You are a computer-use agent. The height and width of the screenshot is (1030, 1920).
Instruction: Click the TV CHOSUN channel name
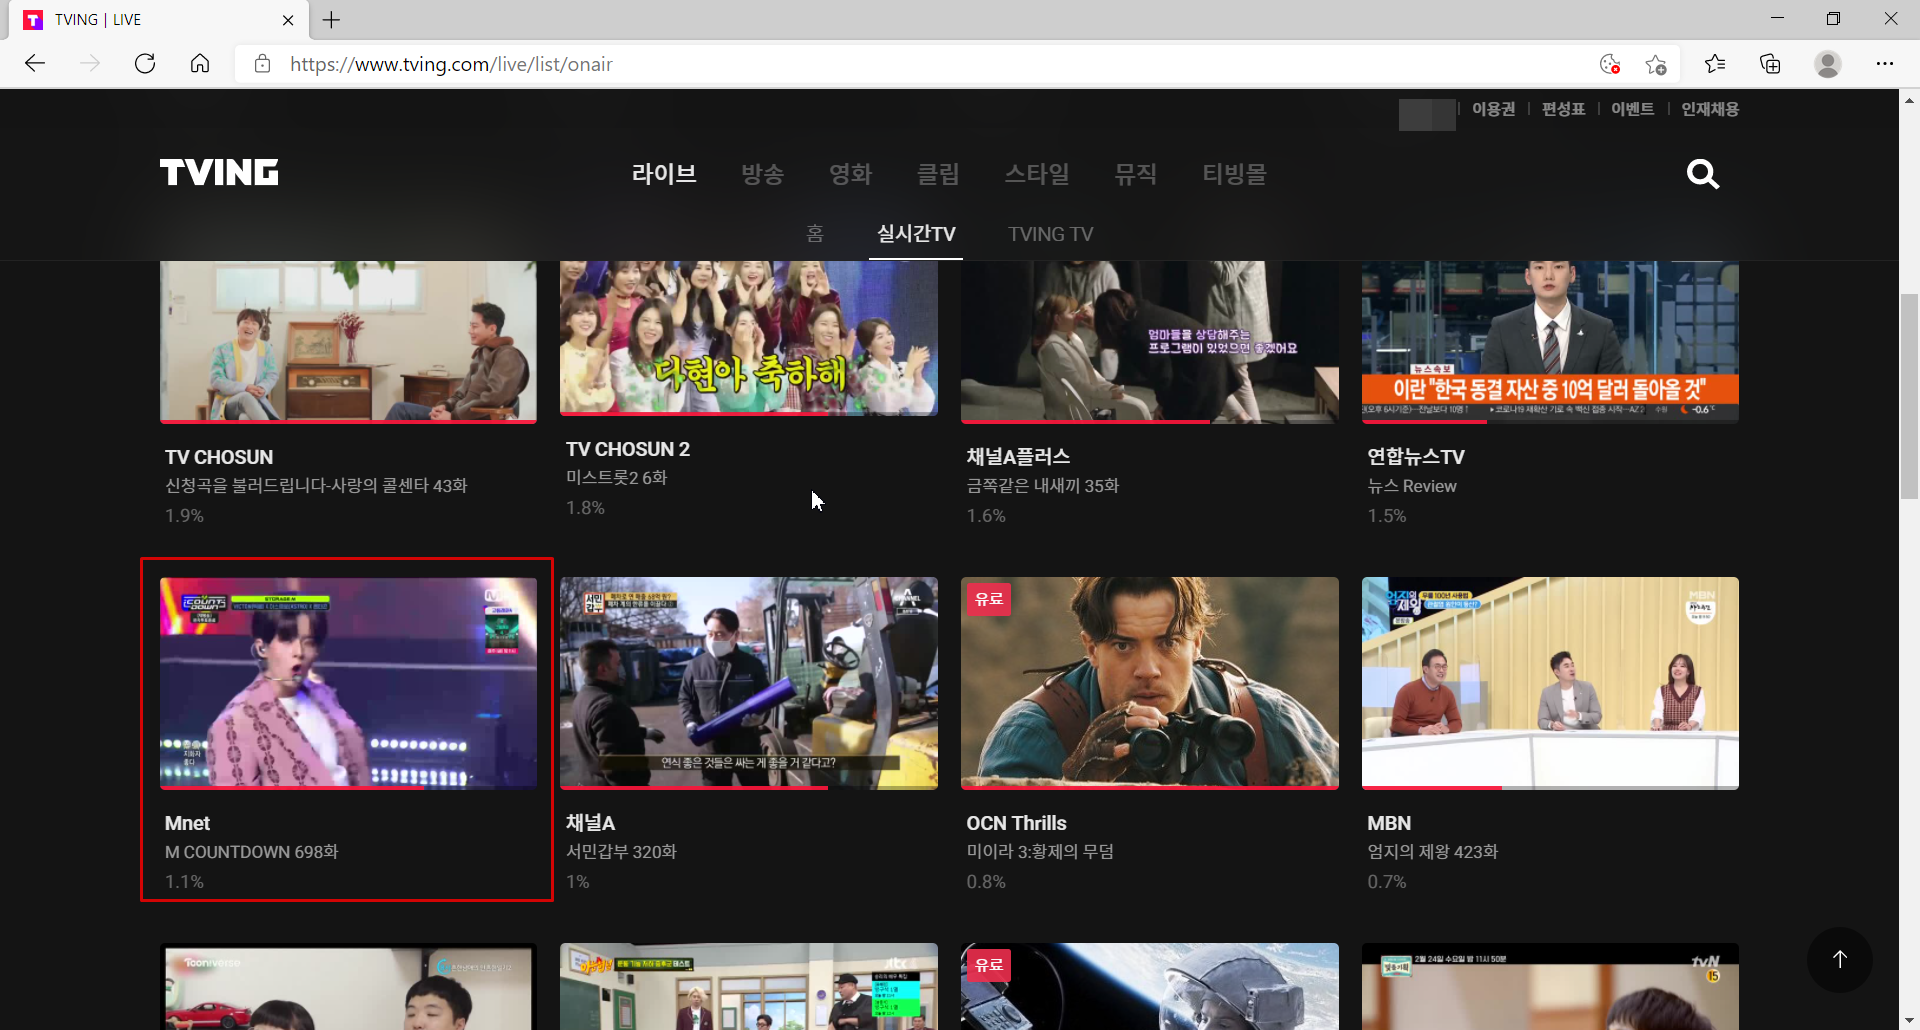[x=219, y=457]
